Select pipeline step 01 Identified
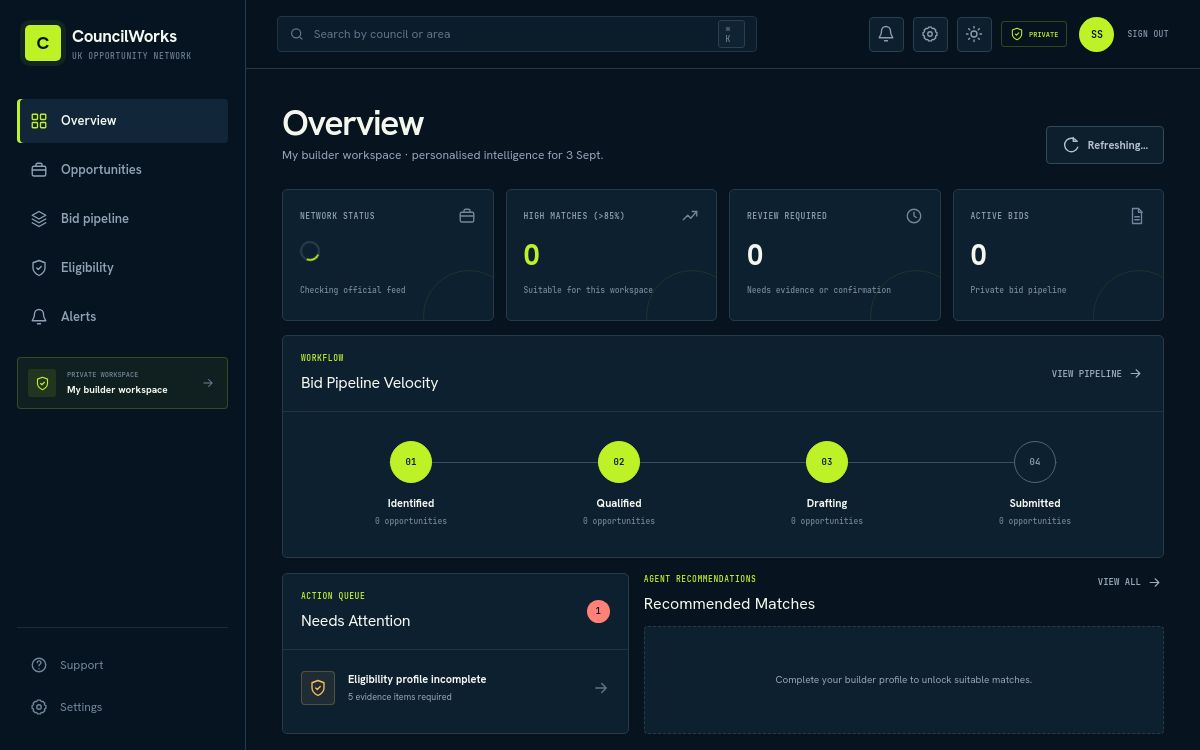 pyautogui.click(x=411, y=462)
